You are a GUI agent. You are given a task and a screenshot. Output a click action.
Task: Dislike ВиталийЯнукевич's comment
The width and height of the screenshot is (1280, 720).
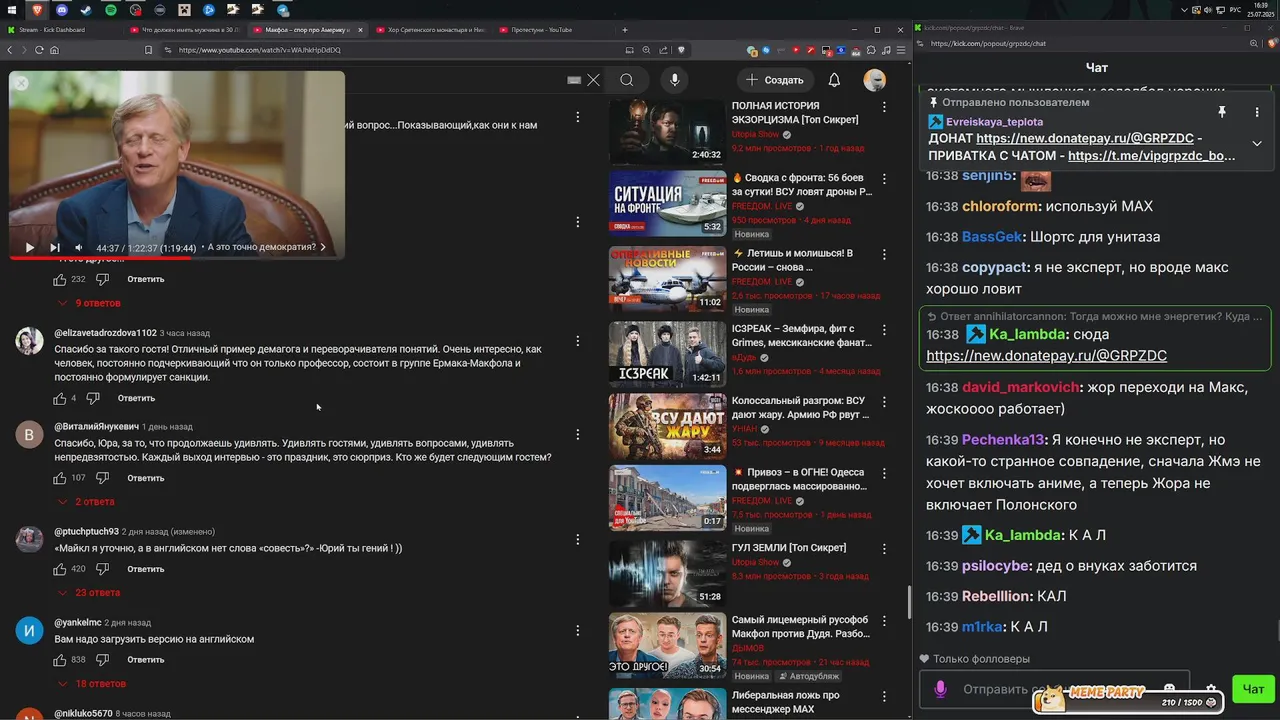(x=102, y=478)
